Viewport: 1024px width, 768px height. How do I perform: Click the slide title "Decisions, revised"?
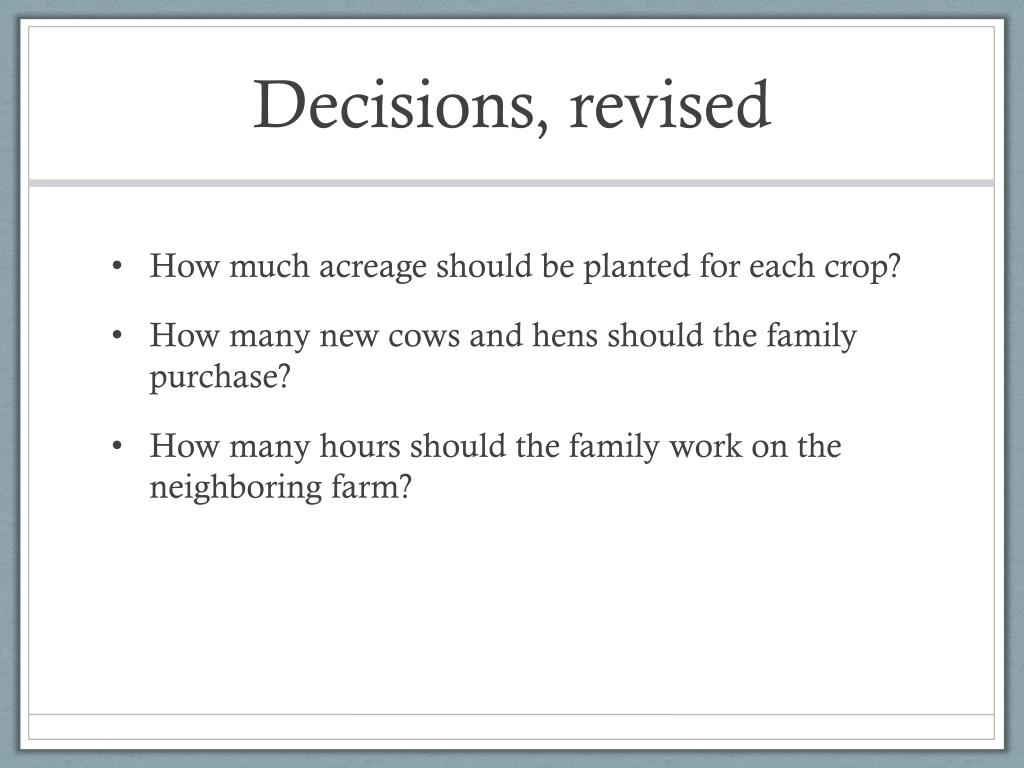pos(512,106)
